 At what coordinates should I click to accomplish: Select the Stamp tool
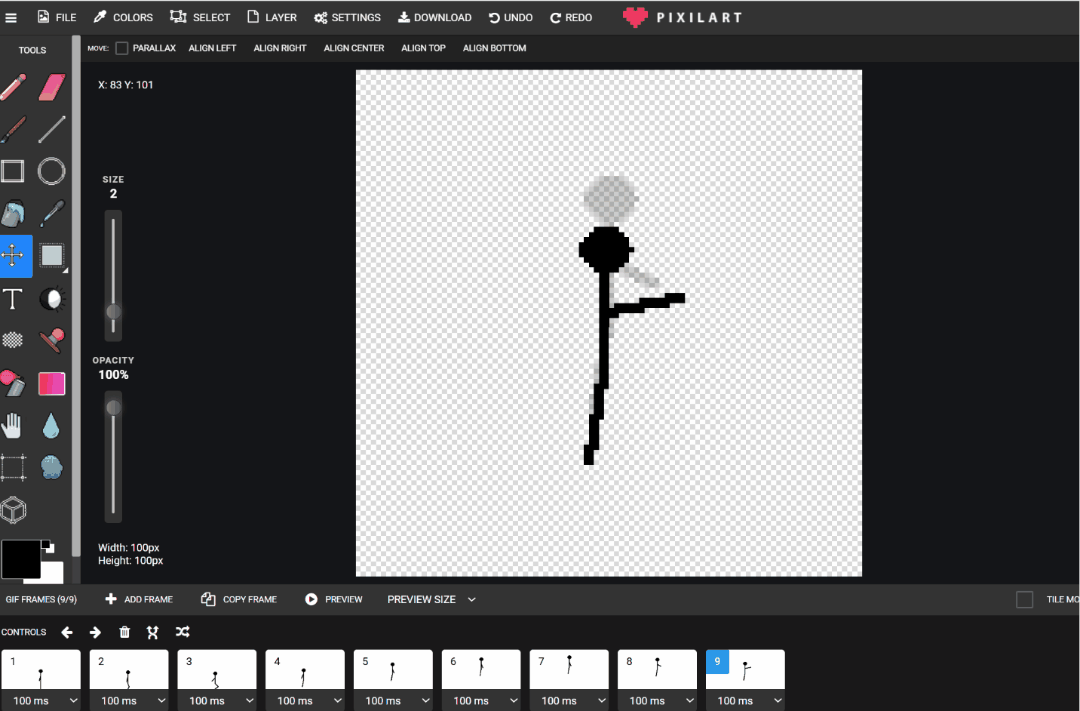pos(52,340)
